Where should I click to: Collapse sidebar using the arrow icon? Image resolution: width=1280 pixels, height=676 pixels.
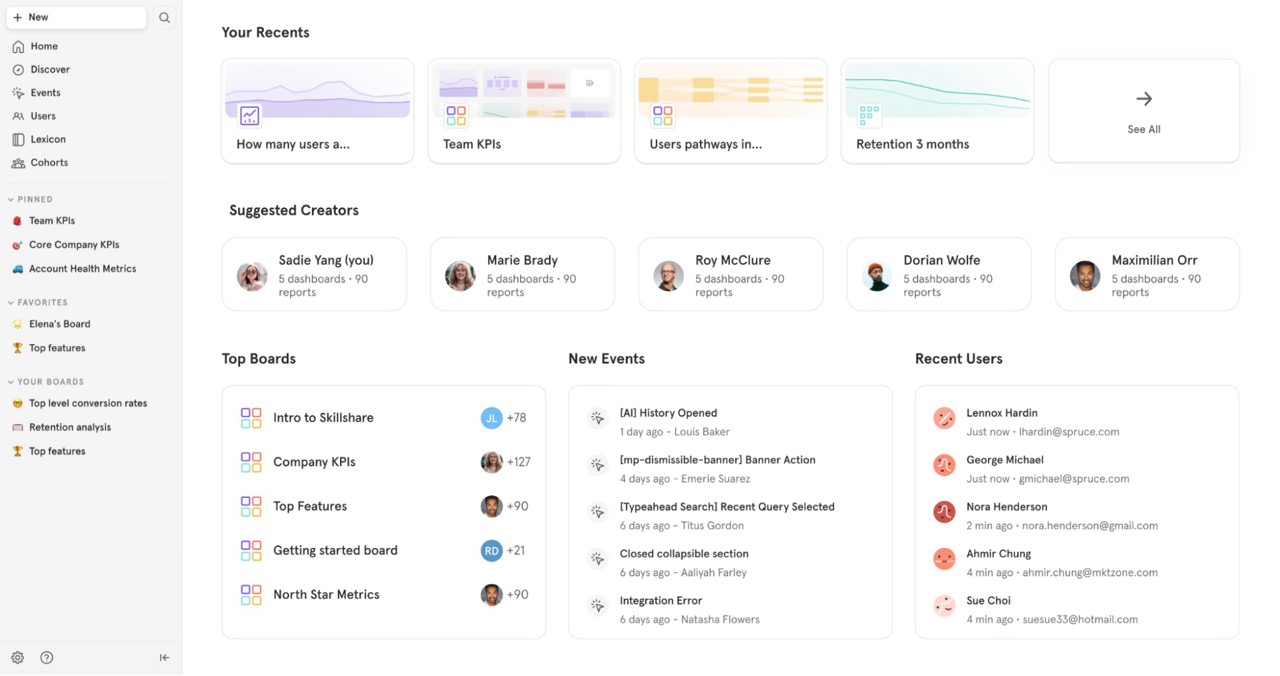pos(165,657)
